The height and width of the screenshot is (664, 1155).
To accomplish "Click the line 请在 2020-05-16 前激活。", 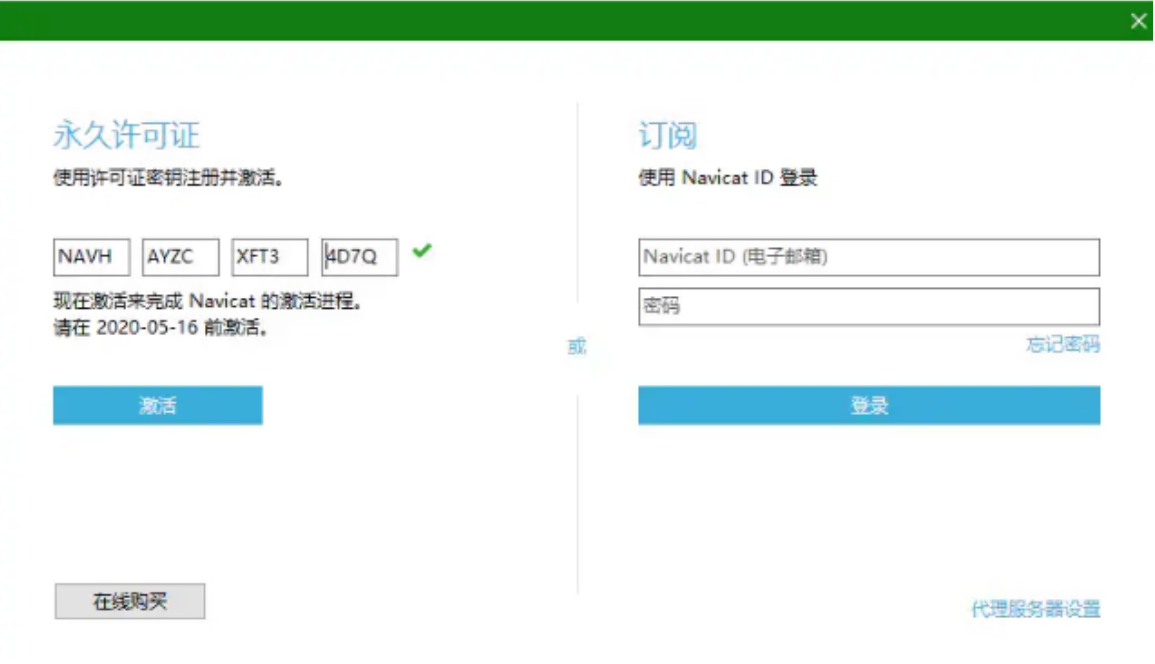I will coord(161,327).
